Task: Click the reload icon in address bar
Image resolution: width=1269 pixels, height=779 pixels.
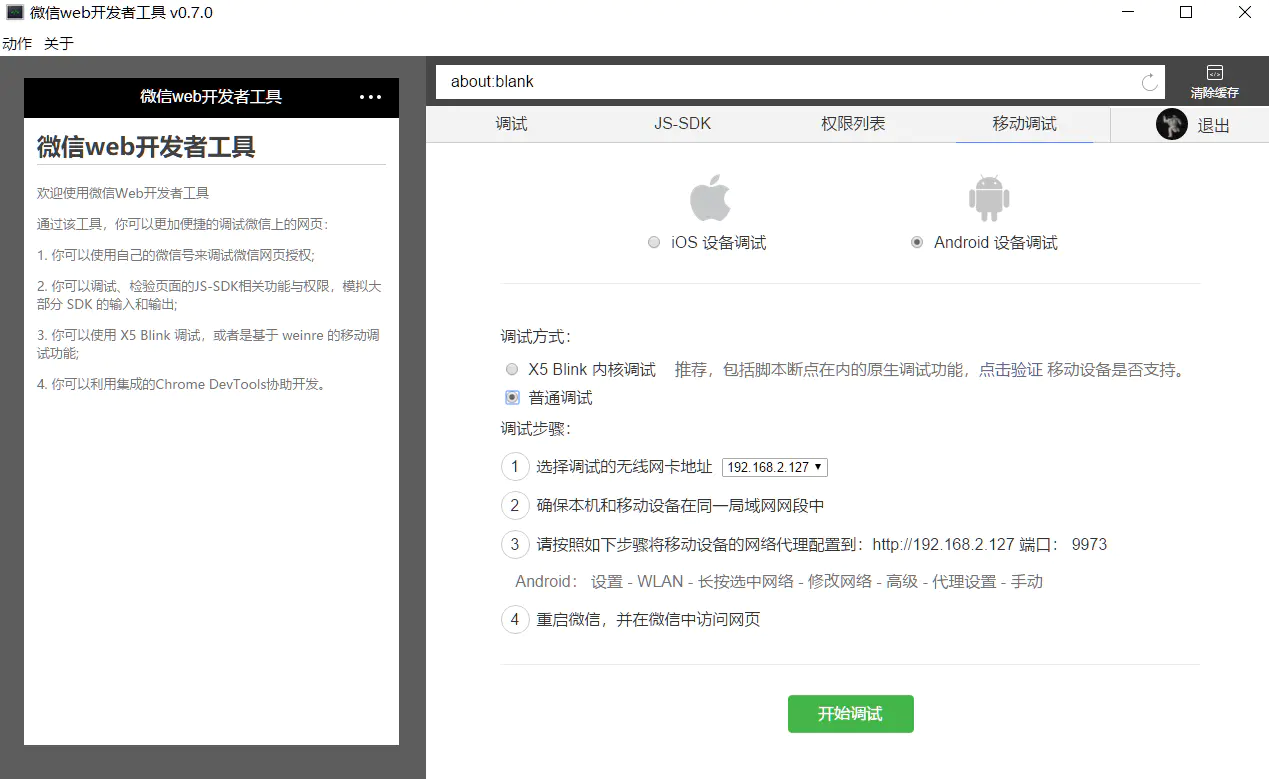Action: click(1150, 82)
